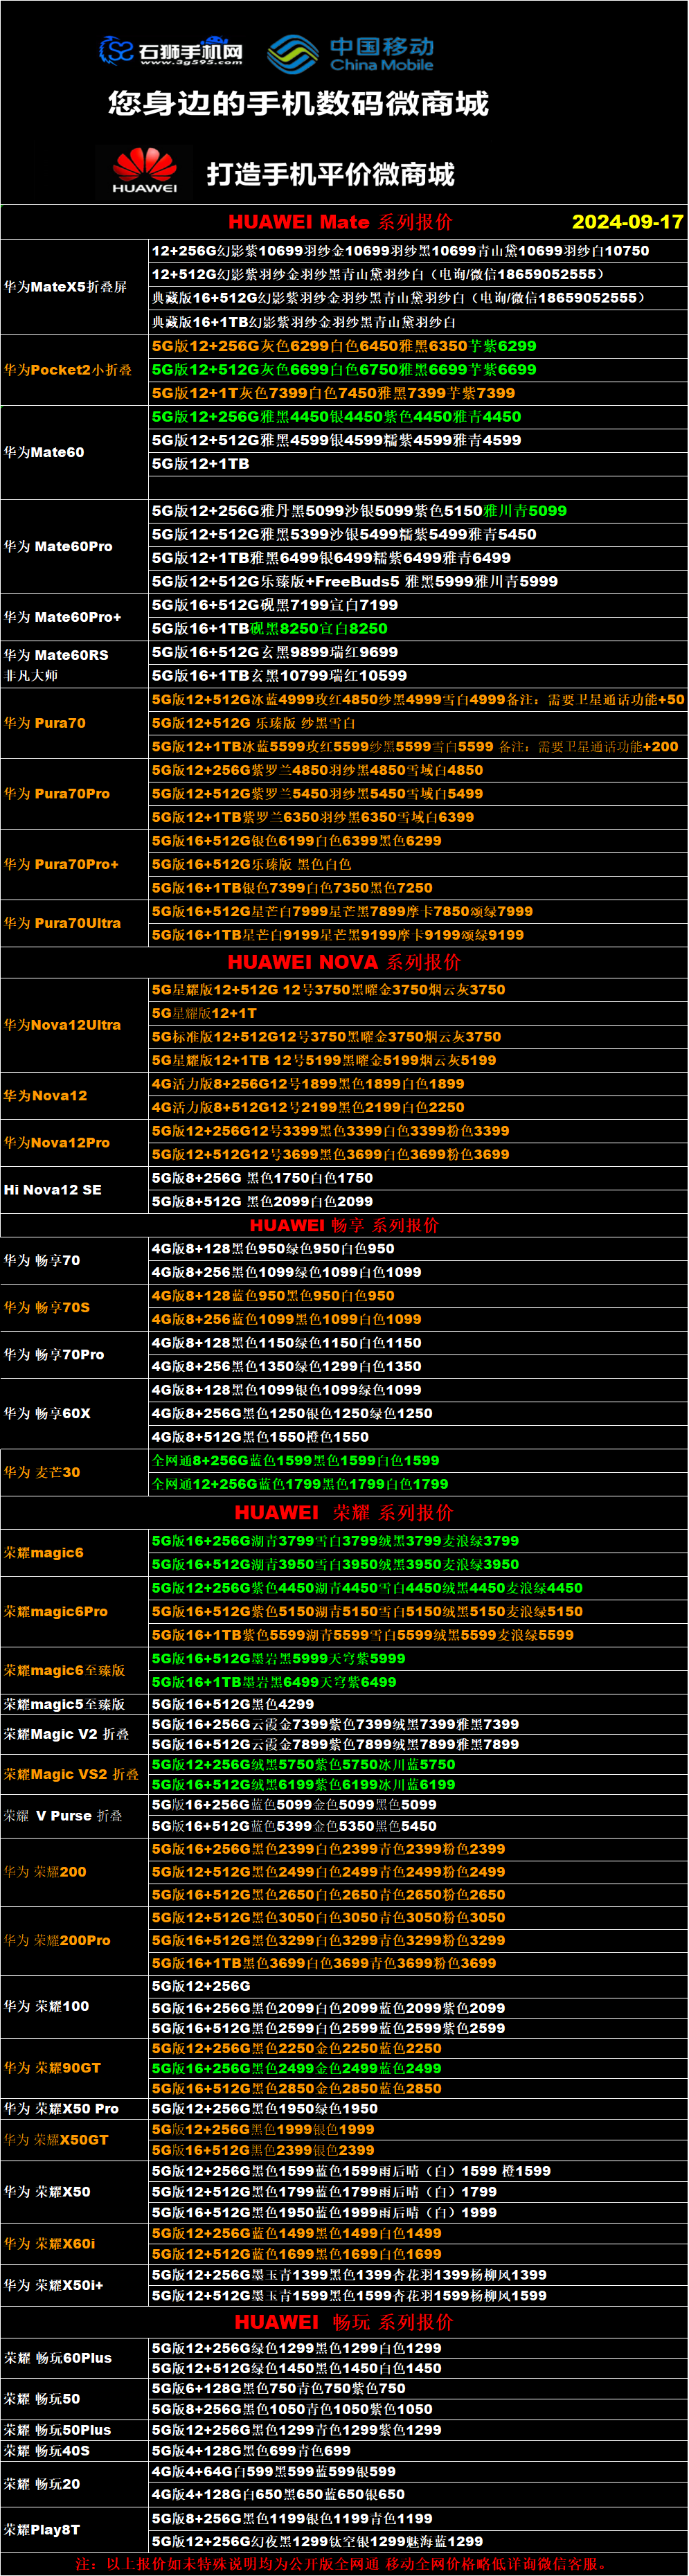This screenshot has height=2576, width=689.
Task: Open the 荣耀Magic VS2 折叠 label
Action: [x=71, y=1774]
